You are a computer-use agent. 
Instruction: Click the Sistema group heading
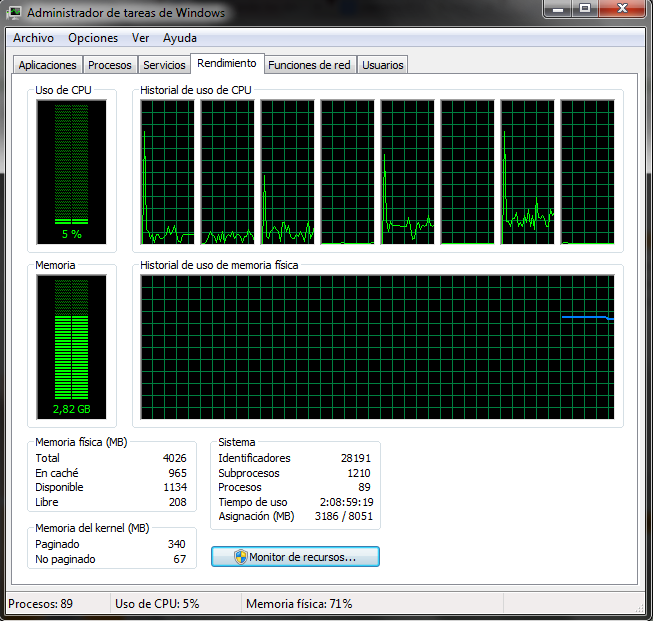coord(237,442)
